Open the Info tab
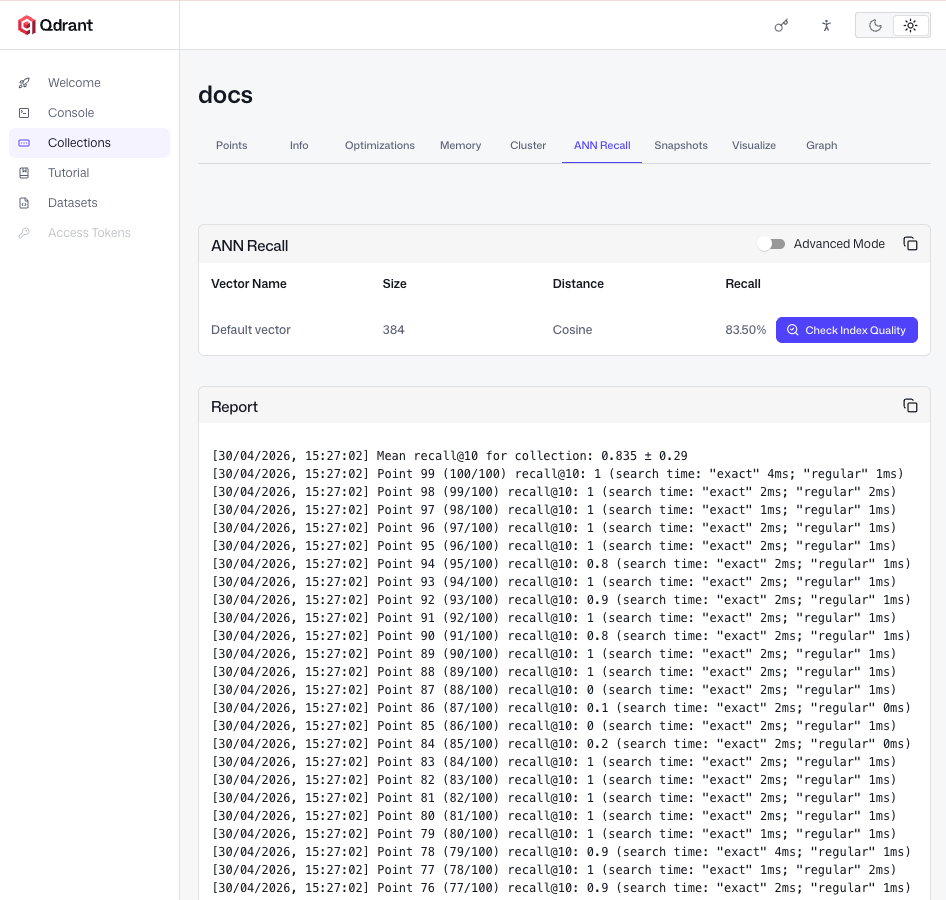 coord(299,145)
